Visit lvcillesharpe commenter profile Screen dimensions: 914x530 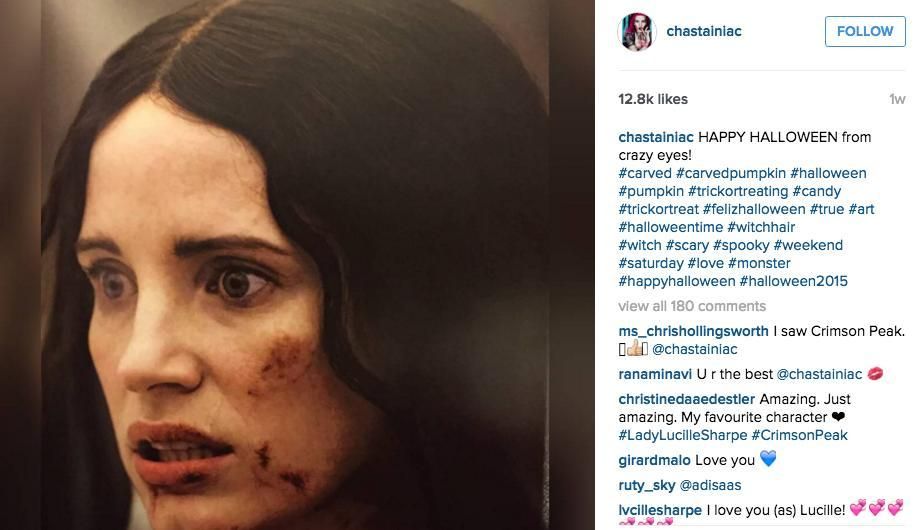coord(660,510)
